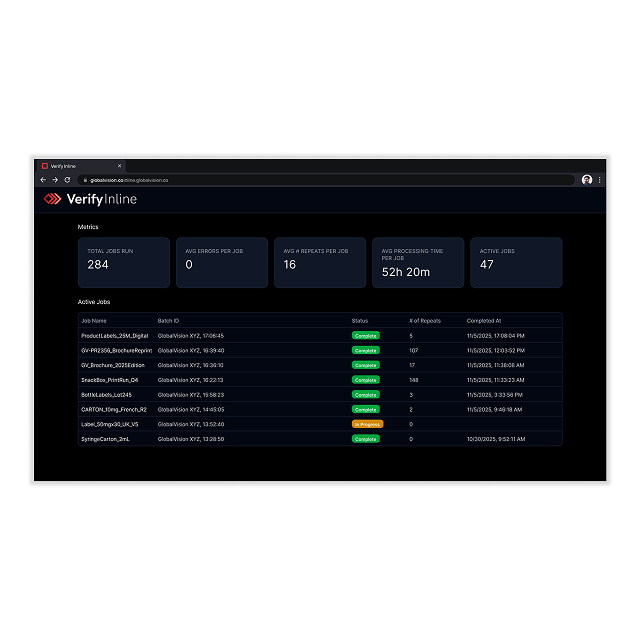Click Complete badge for CARTON_10mg_French_R2
This screenshot has height=640, width=640.
click(x=366, y=409)
